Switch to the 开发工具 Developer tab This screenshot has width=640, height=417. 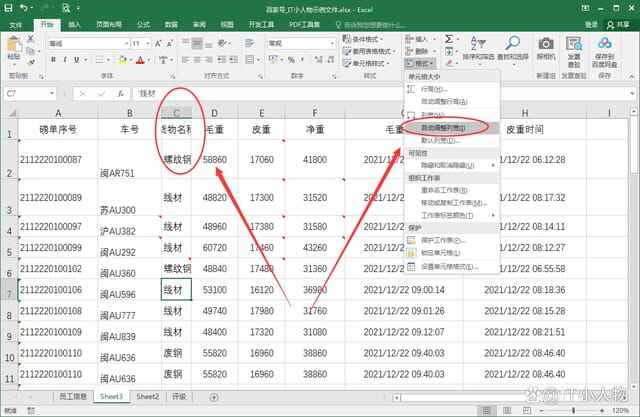(x=261, y=25)
